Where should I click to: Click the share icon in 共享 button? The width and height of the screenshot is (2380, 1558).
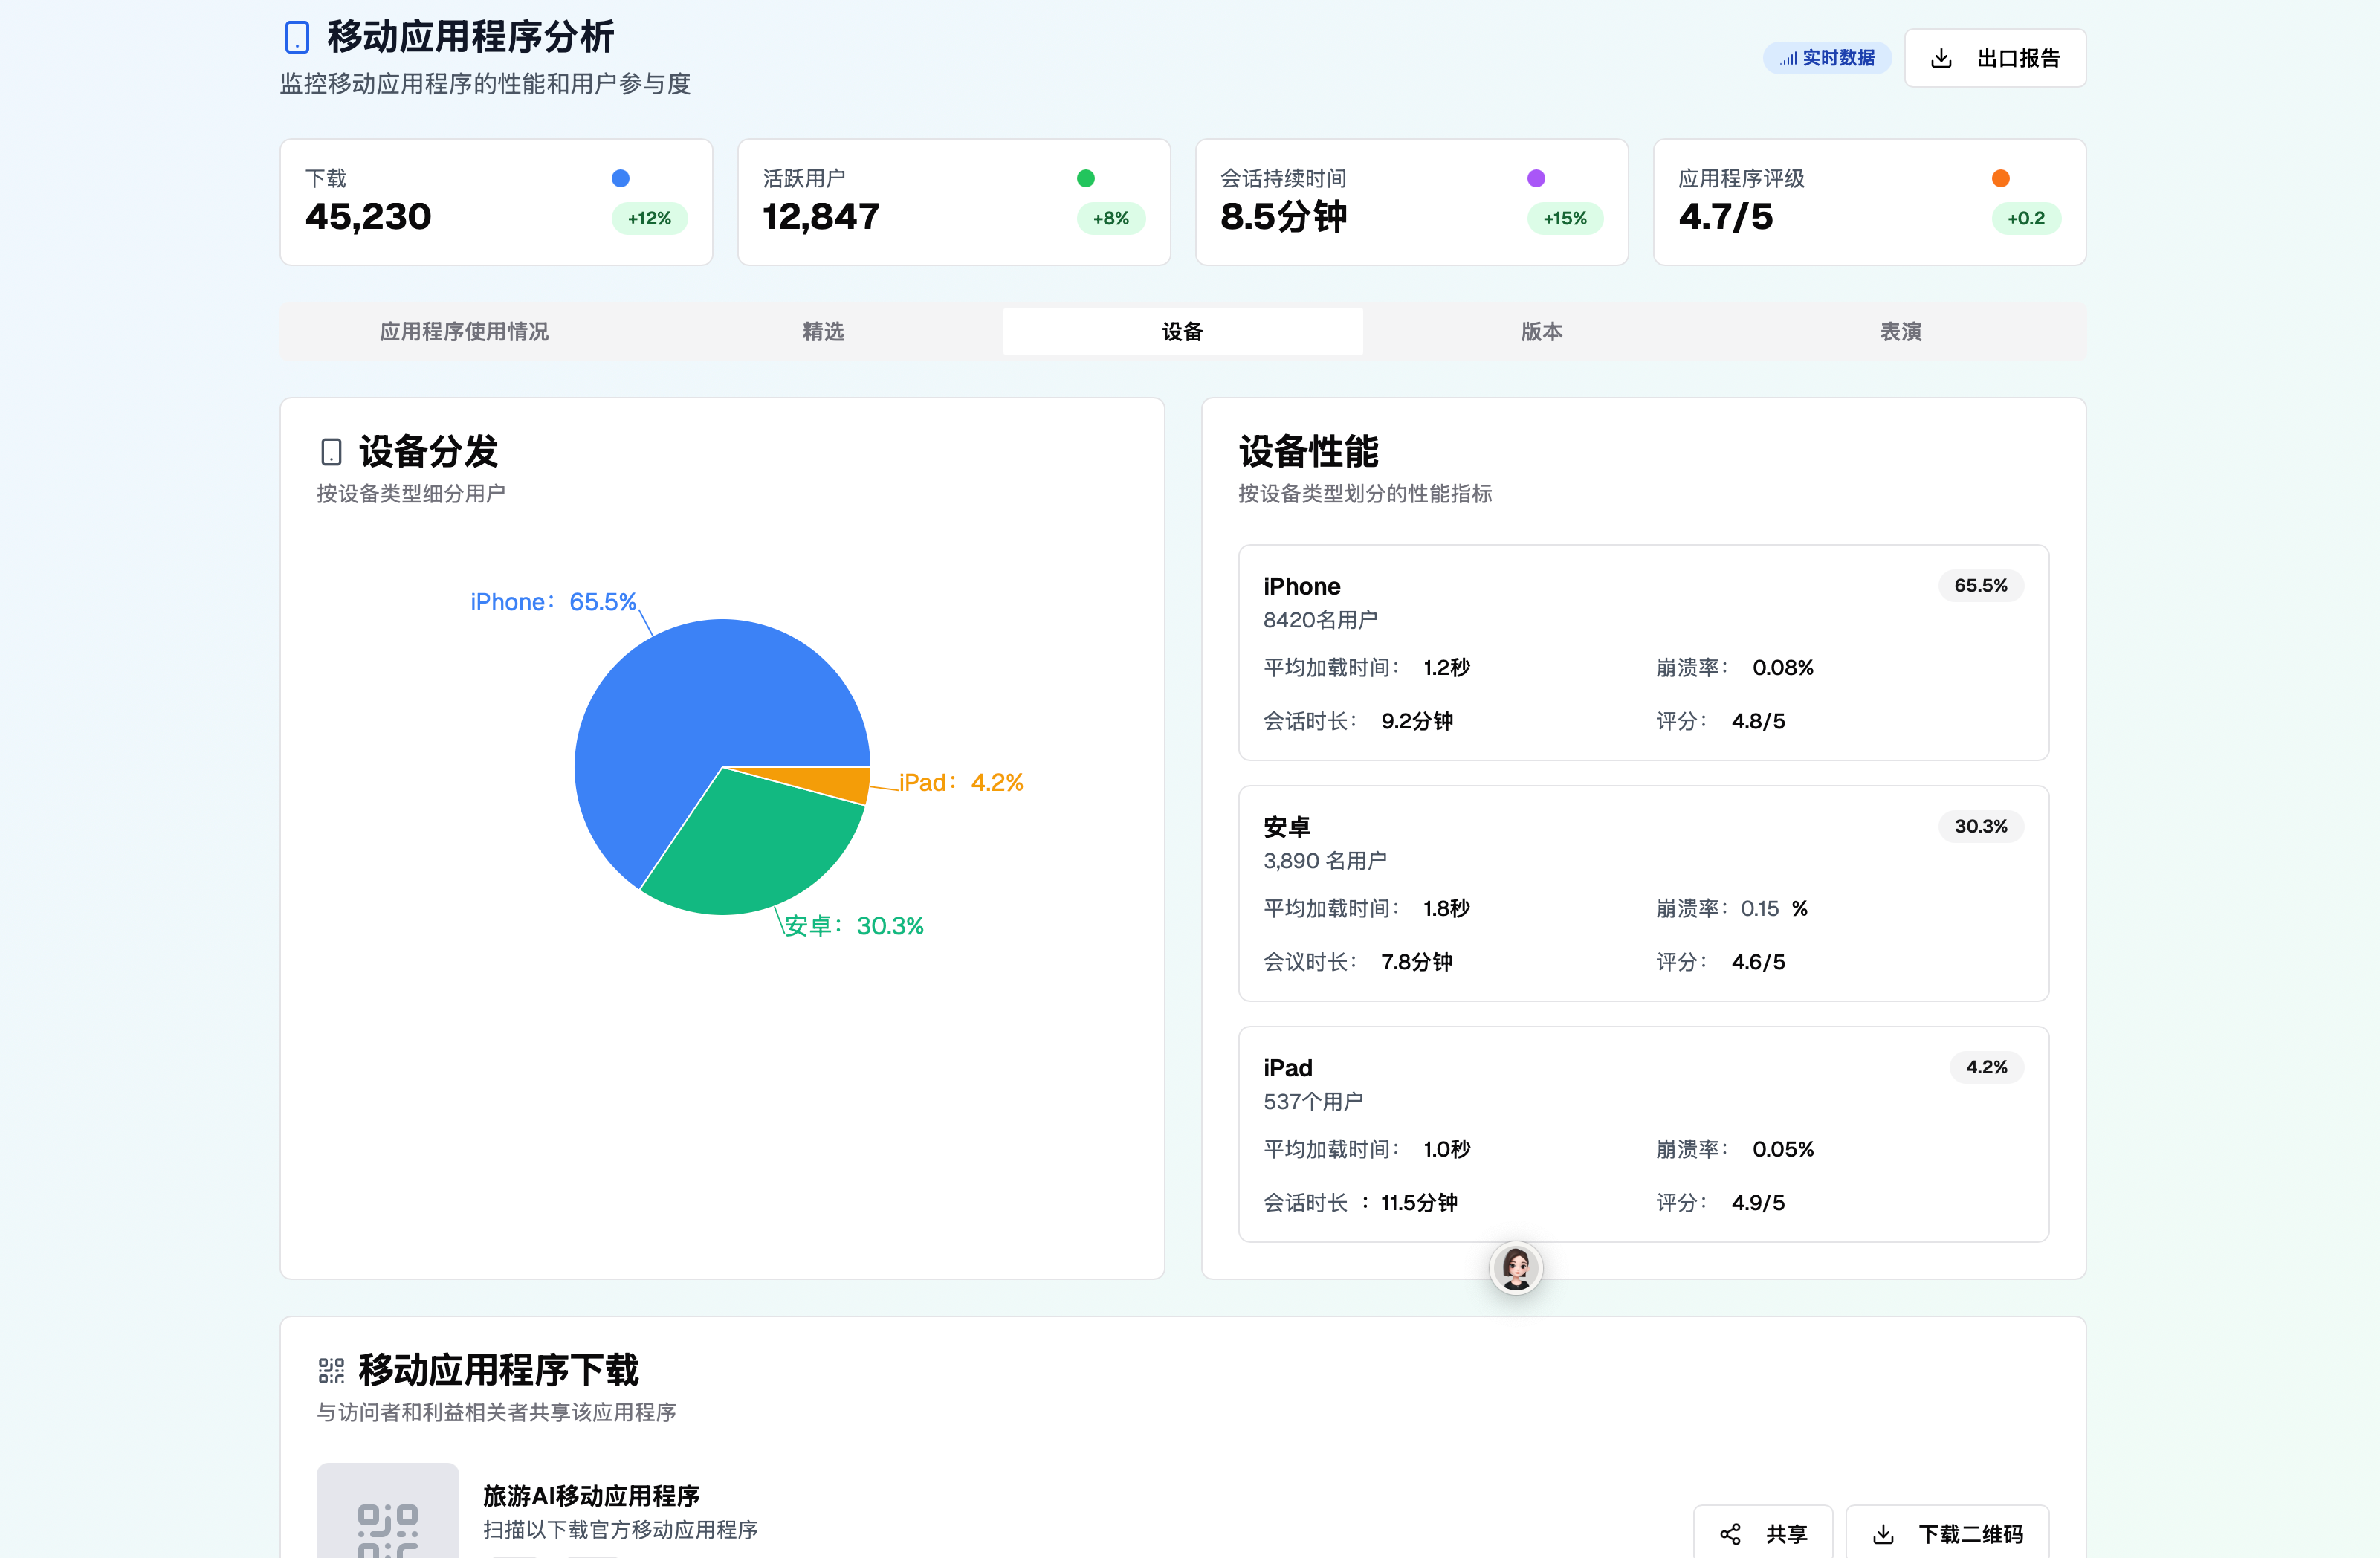tap(1730, 1534)
